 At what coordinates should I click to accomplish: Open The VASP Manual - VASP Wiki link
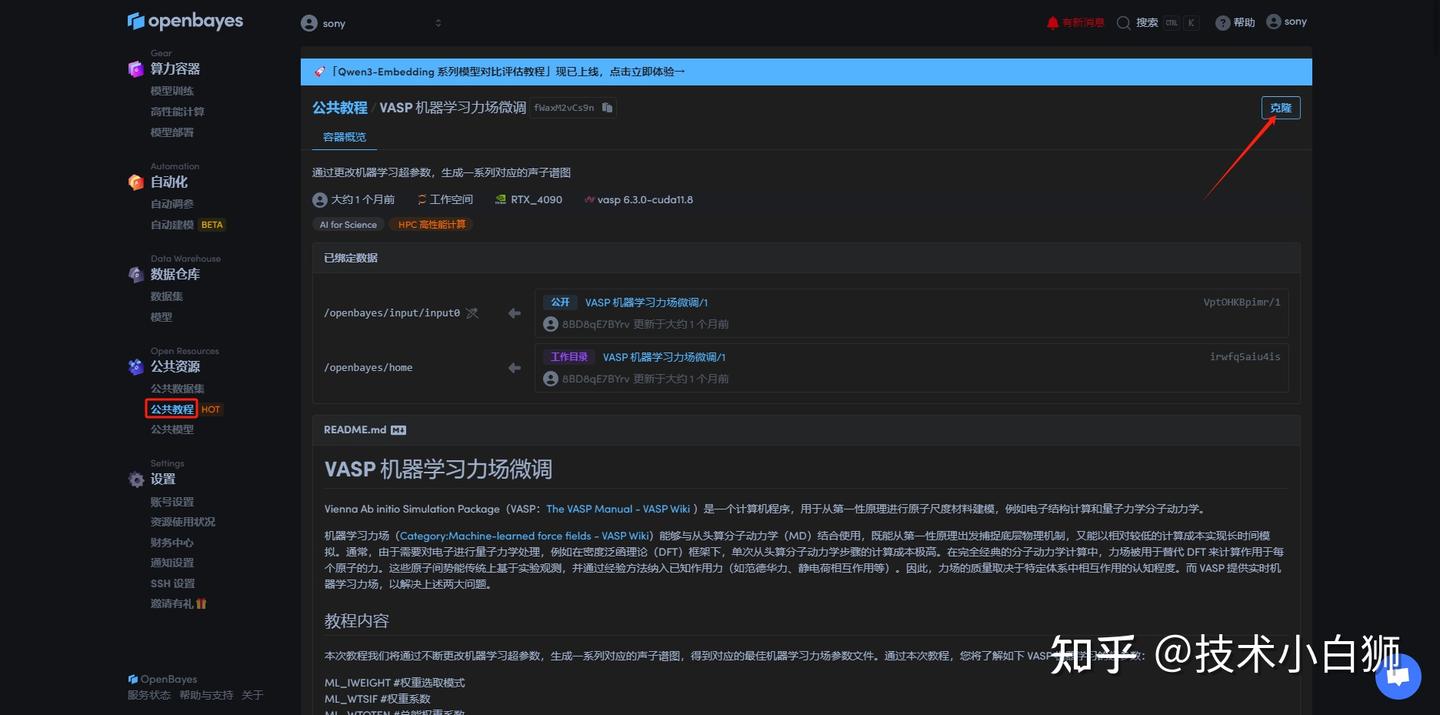tap(618, 509)
